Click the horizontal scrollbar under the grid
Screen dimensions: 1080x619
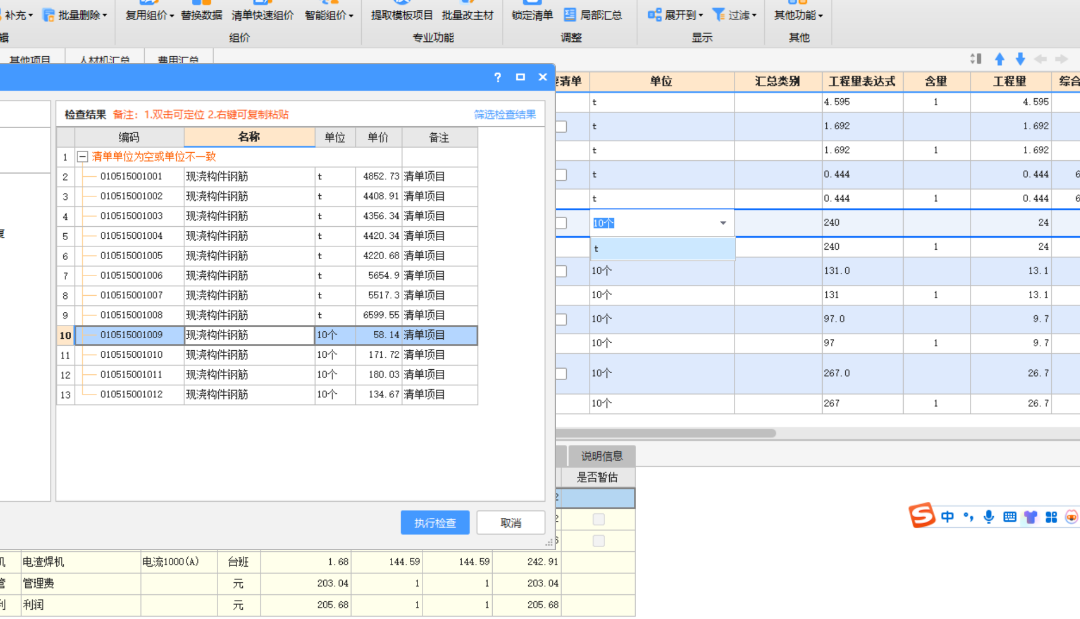point(665,433)
